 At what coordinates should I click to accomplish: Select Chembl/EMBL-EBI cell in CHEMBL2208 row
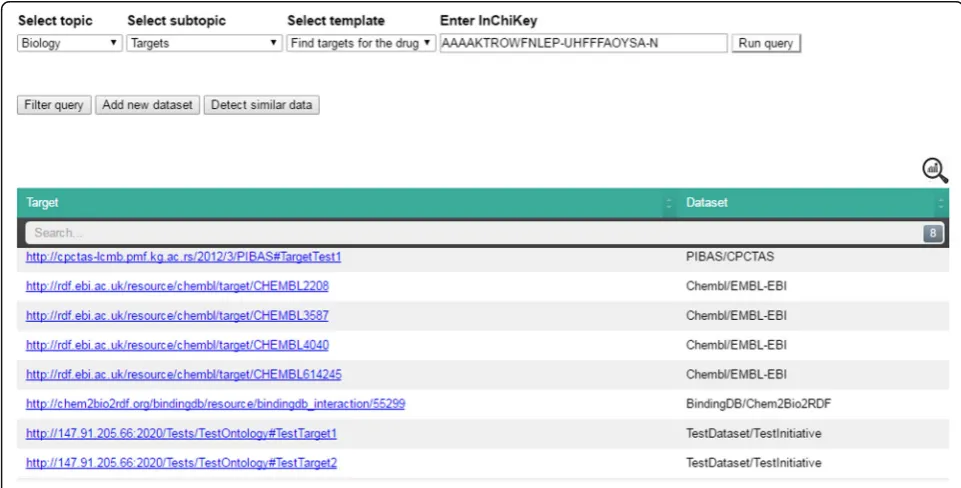click(736, 286)
